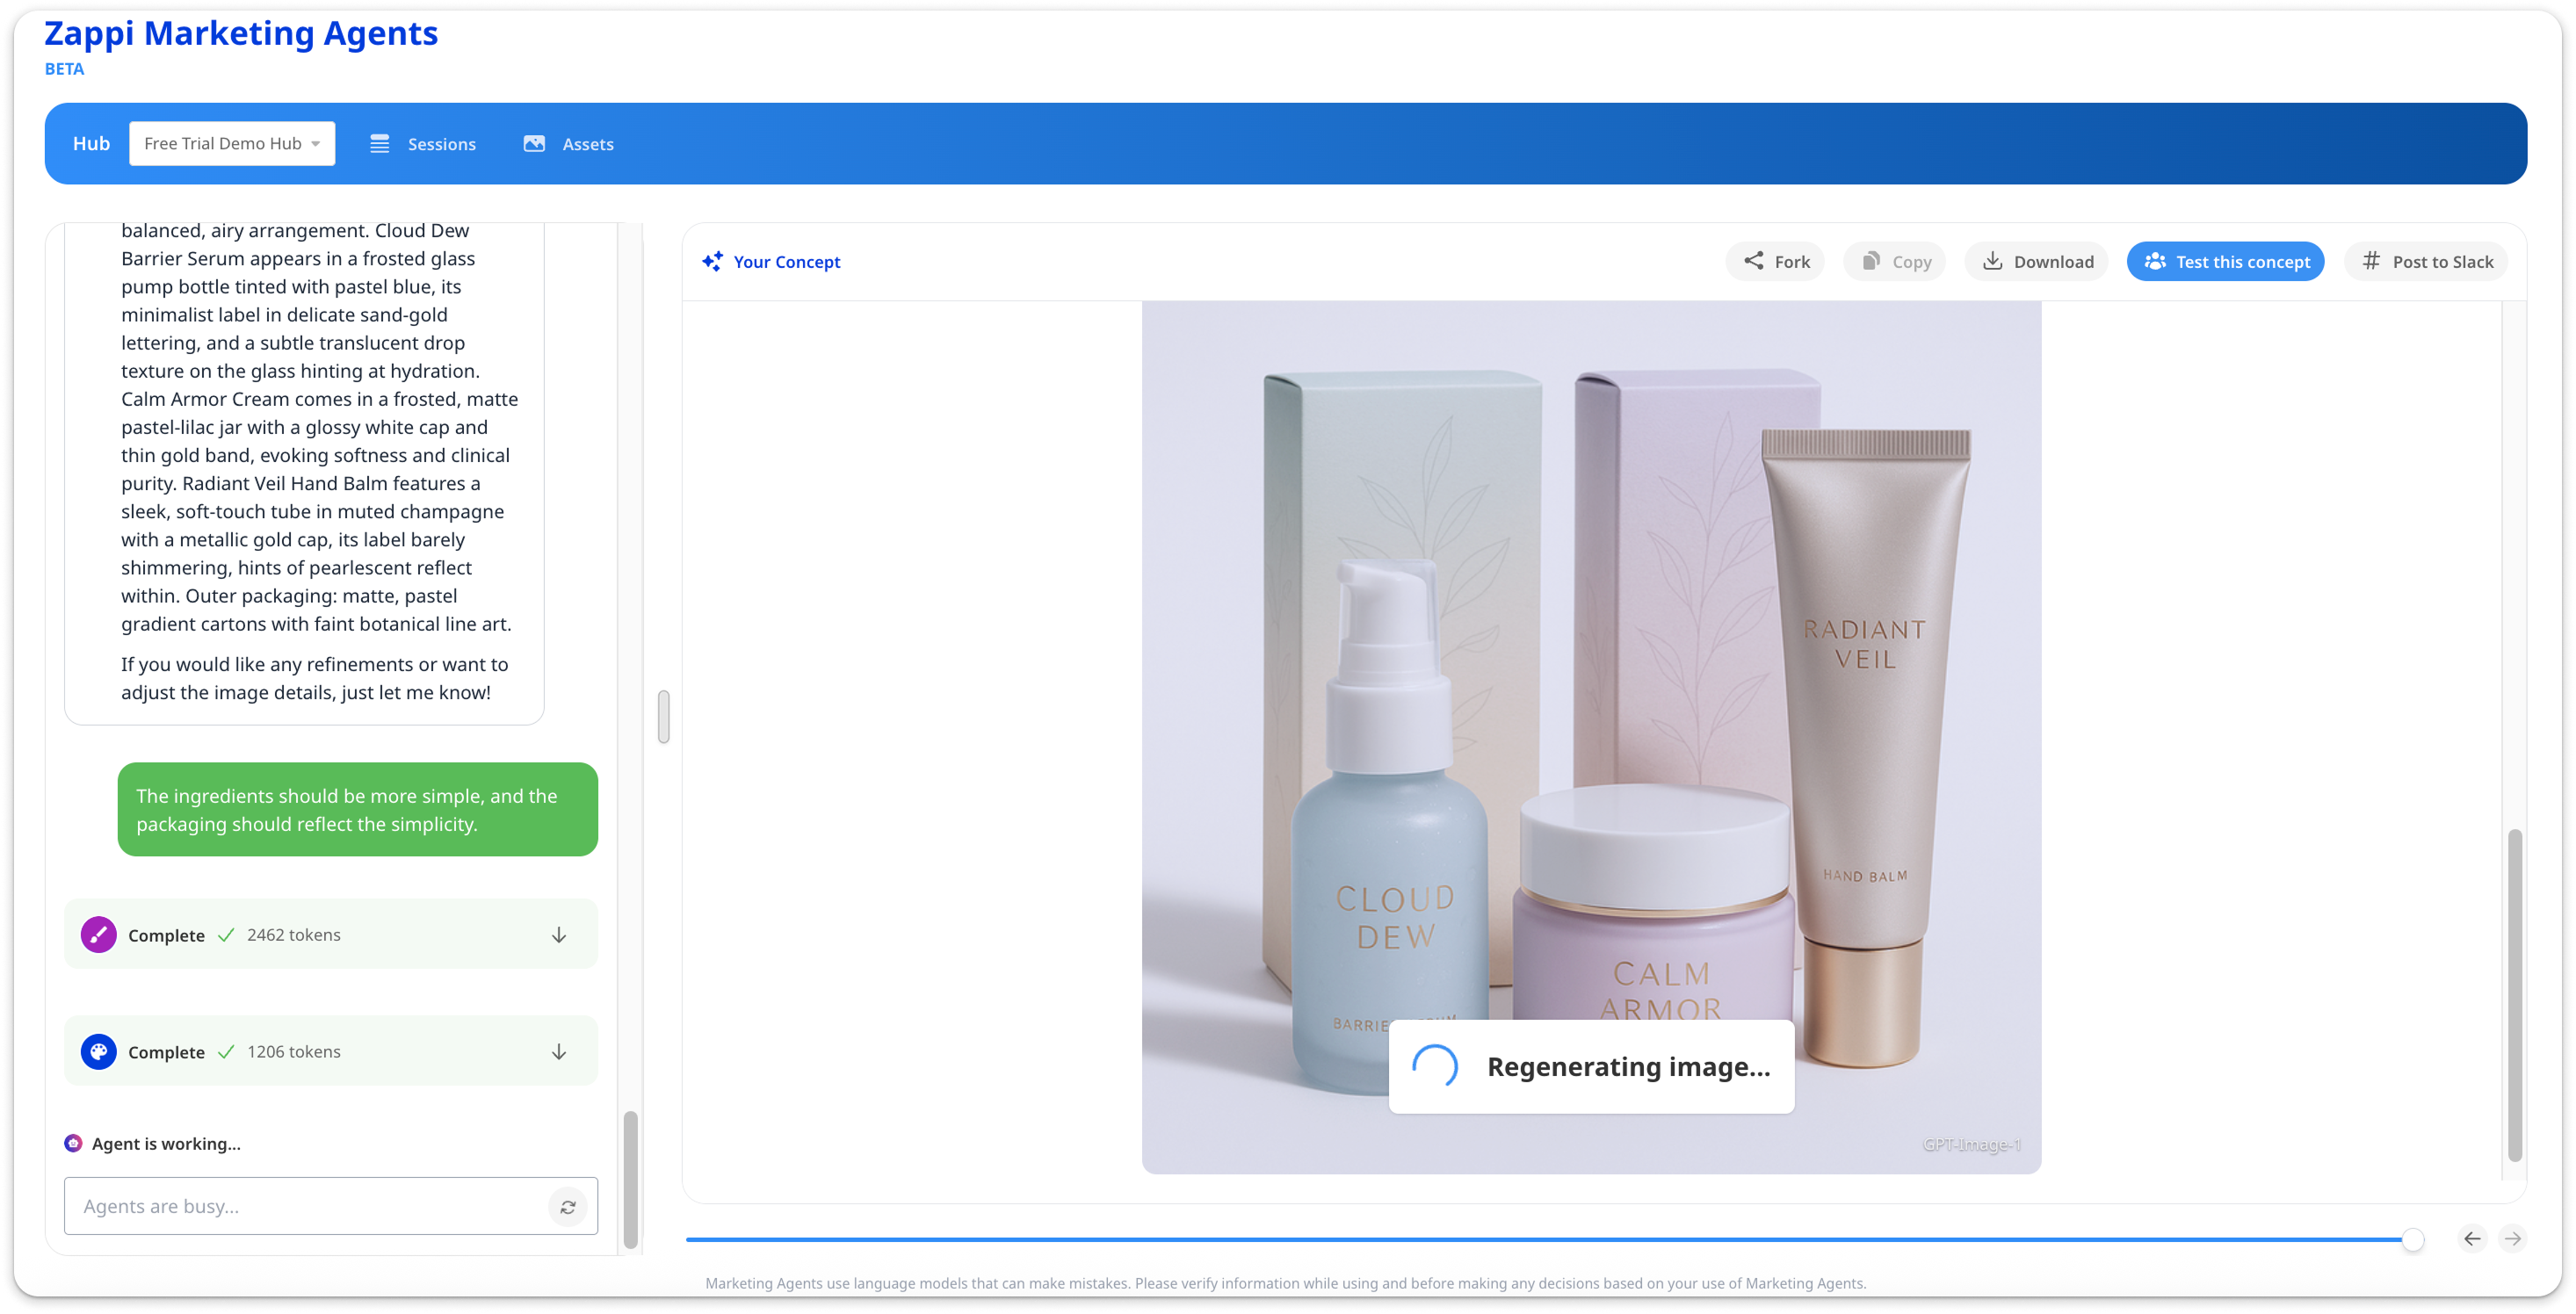This screenshot has width=2576, height=1314.
Task: Click the version history slider handle
Action: (x=2413, y=1240)
